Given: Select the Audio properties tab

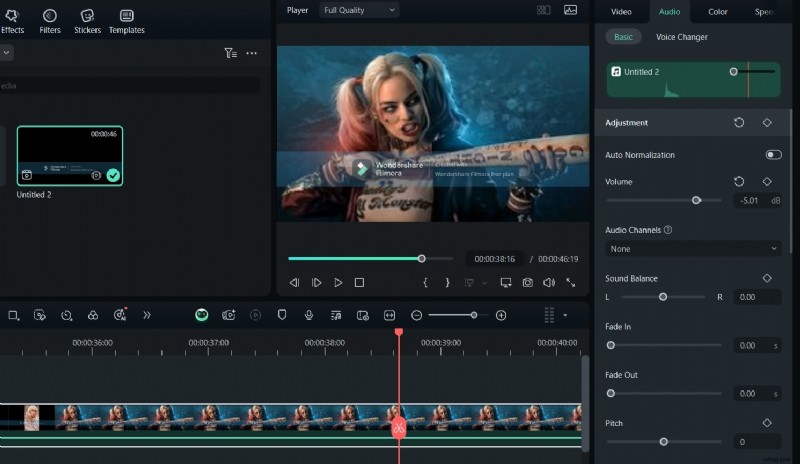Looking at the screenshot, I should pos(669,12).
